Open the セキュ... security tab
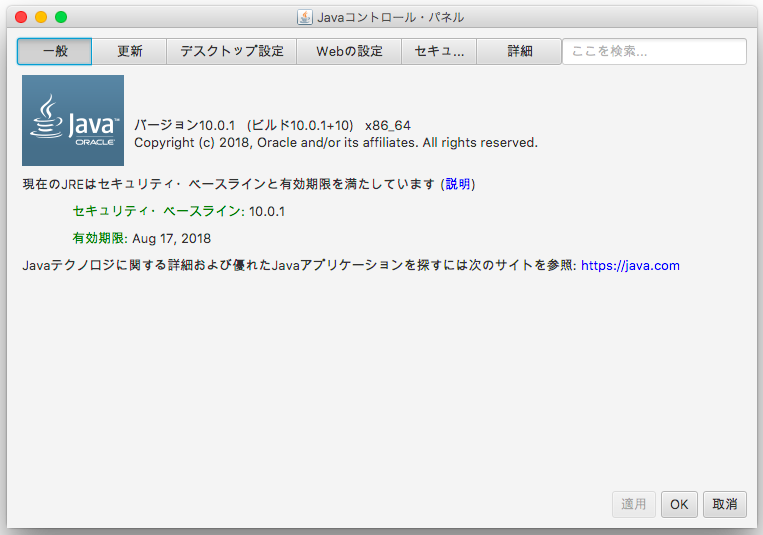Image resolution: width=763 pixels, height=535 pixels. click(439, 51)
